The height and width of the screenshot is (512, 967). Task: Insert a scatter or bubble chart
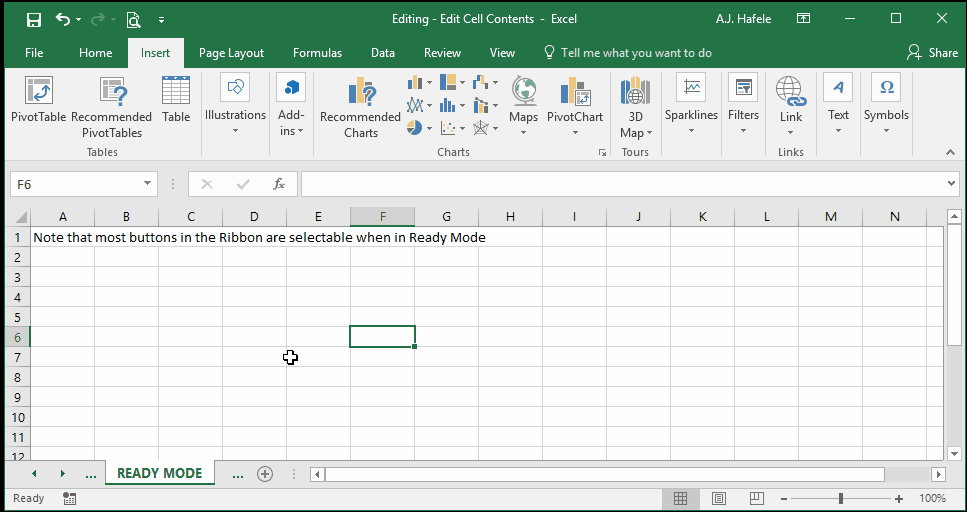453,128
